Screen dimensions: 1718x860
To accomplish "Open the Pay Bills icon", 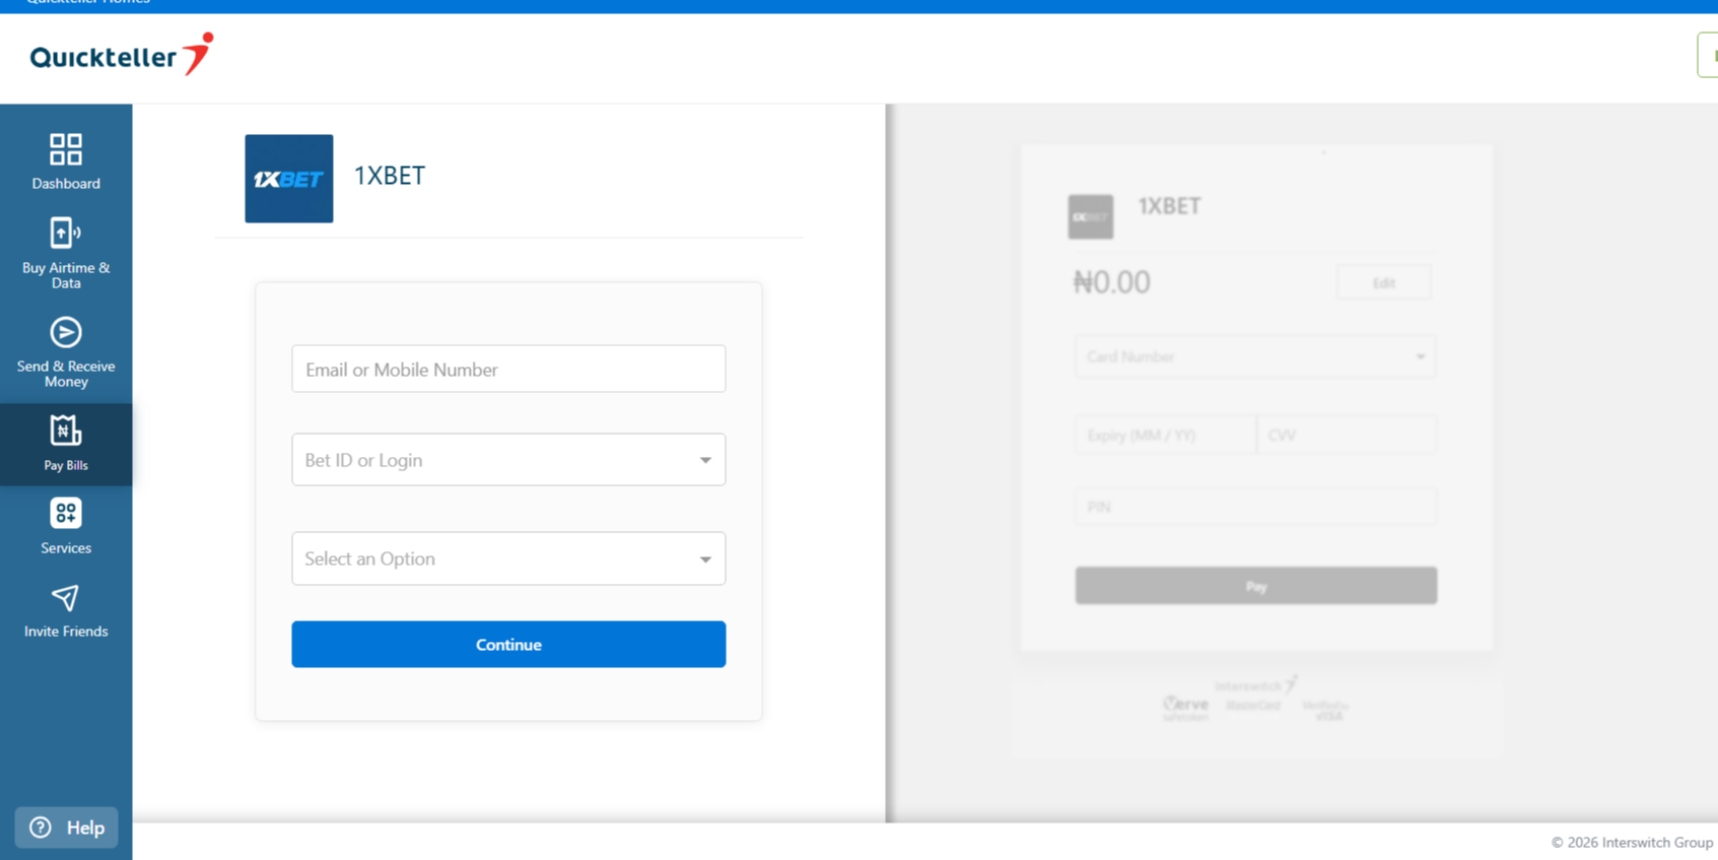I will (65, 430).
